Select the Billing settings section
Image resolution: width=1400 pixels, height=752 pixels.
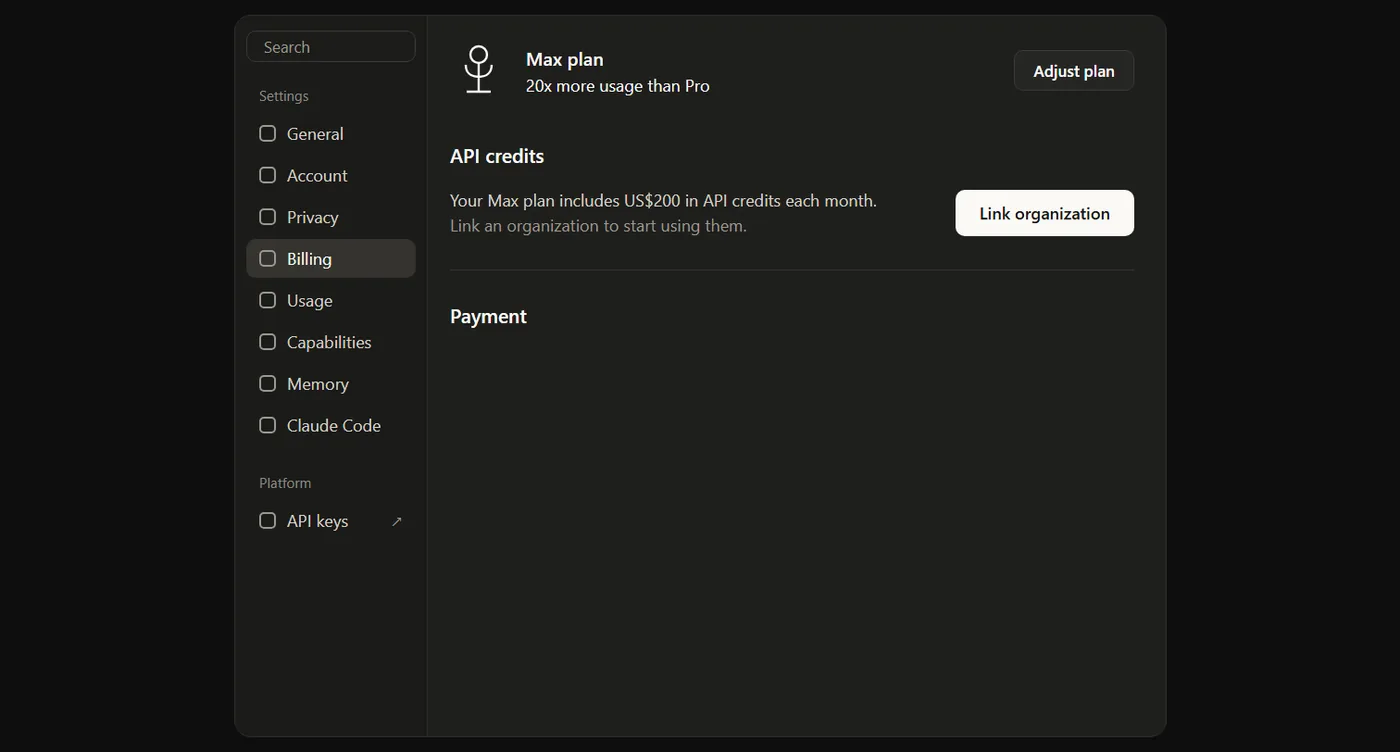point(331,258)
